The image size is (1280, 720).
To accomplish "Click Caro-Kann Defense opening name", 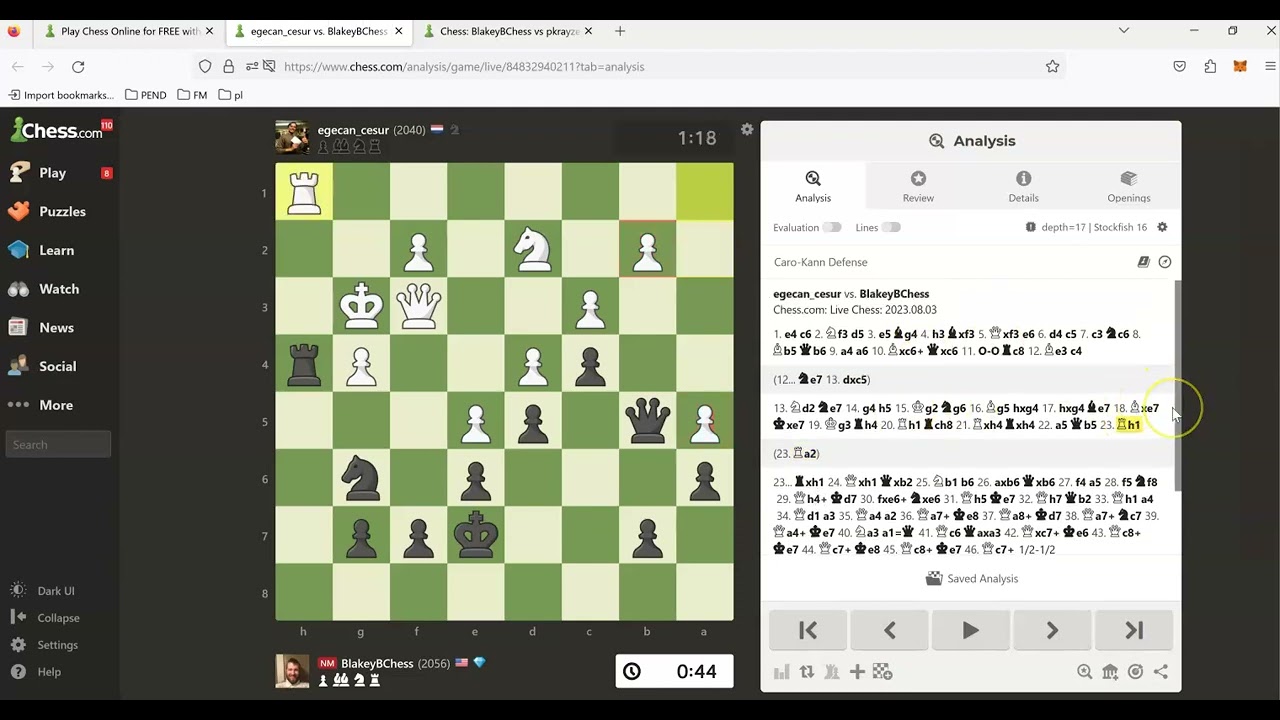I will (820, 262).
